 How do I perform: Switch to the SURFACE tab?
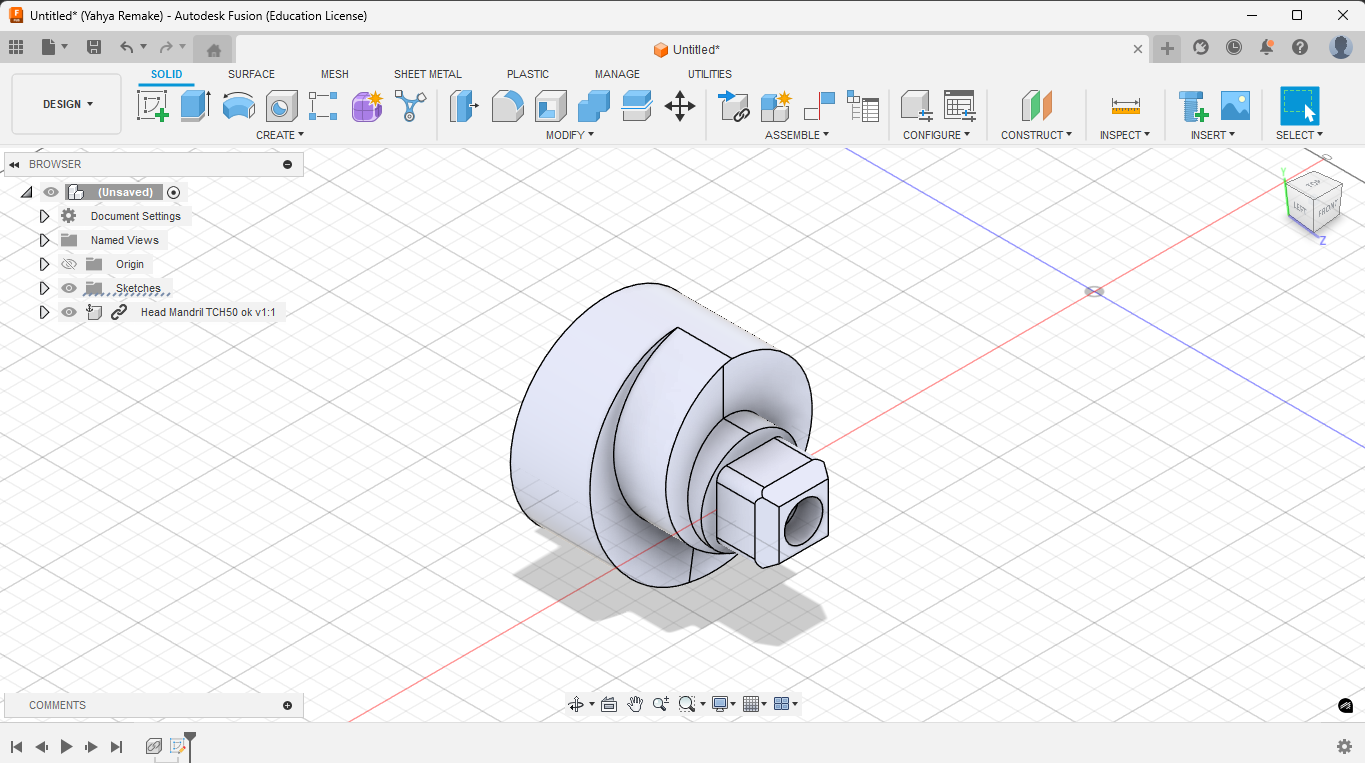(251, 74)
